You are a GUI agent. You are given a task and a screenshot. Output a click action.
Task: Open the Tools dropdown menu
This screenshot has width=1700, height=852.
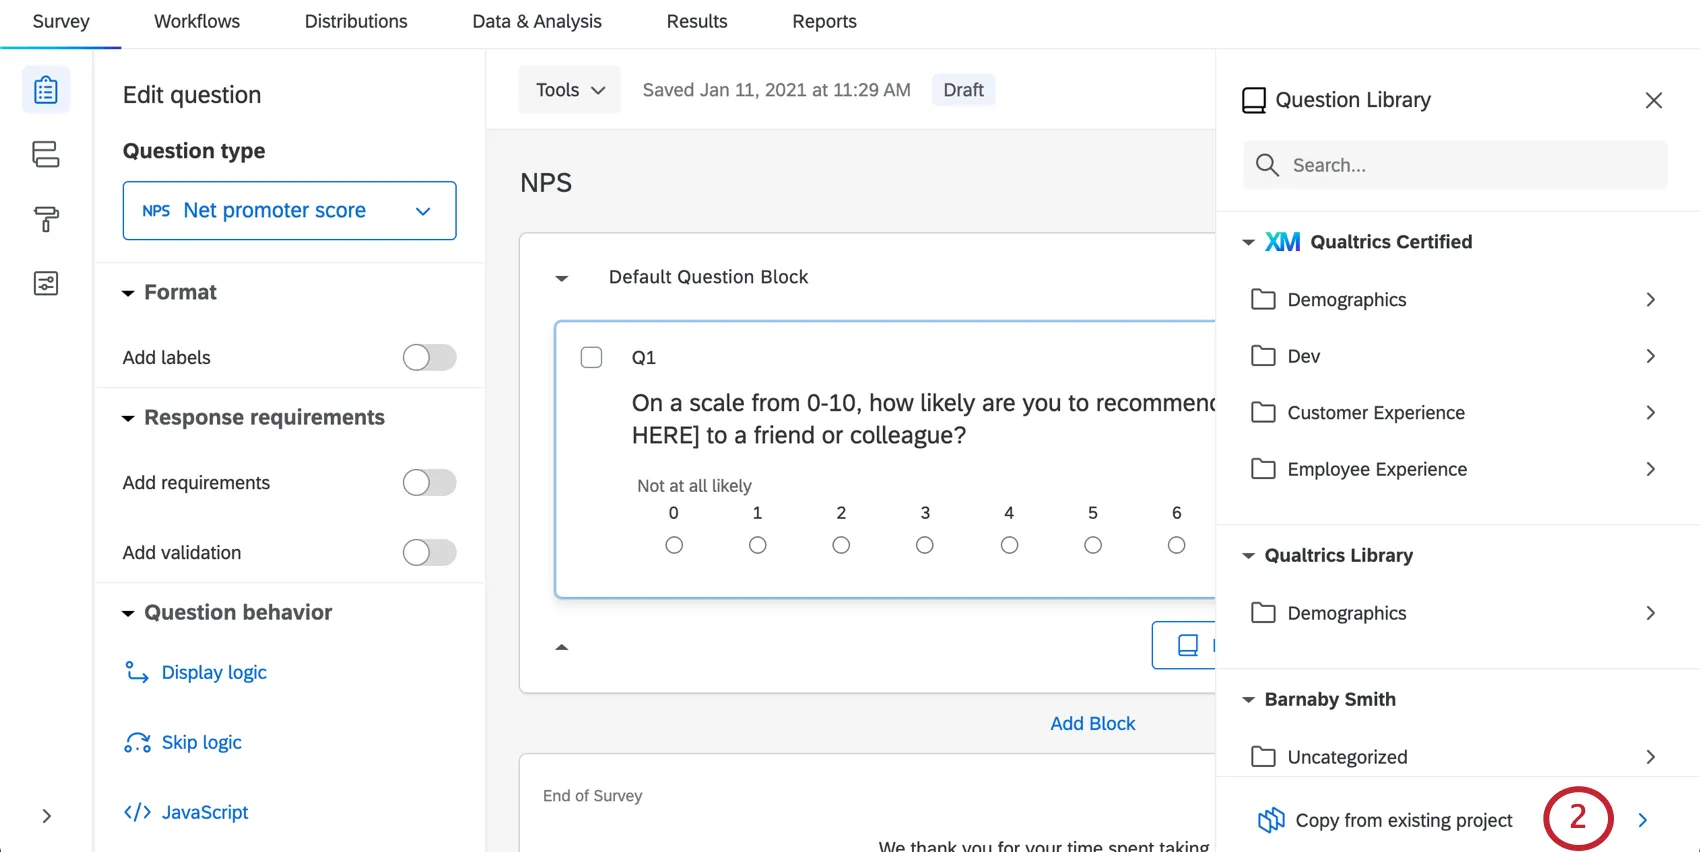pyautogui.click(x=569, y=90)
